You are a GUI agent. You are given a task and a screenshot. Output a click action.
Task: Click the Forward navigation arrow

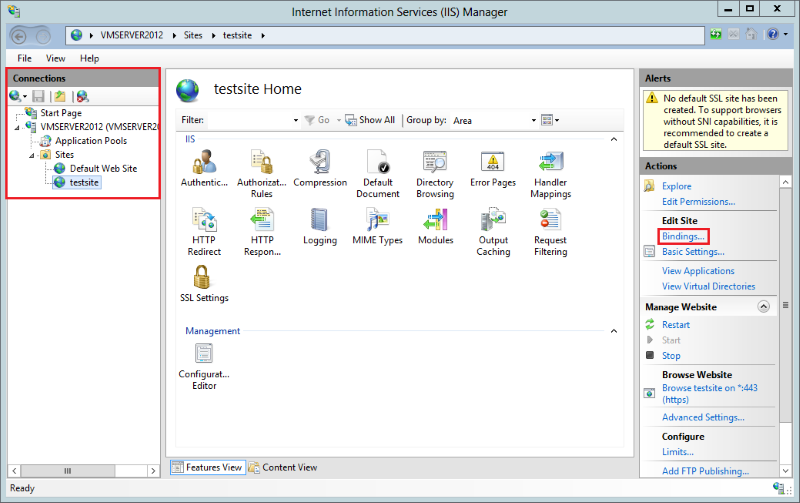43,36
